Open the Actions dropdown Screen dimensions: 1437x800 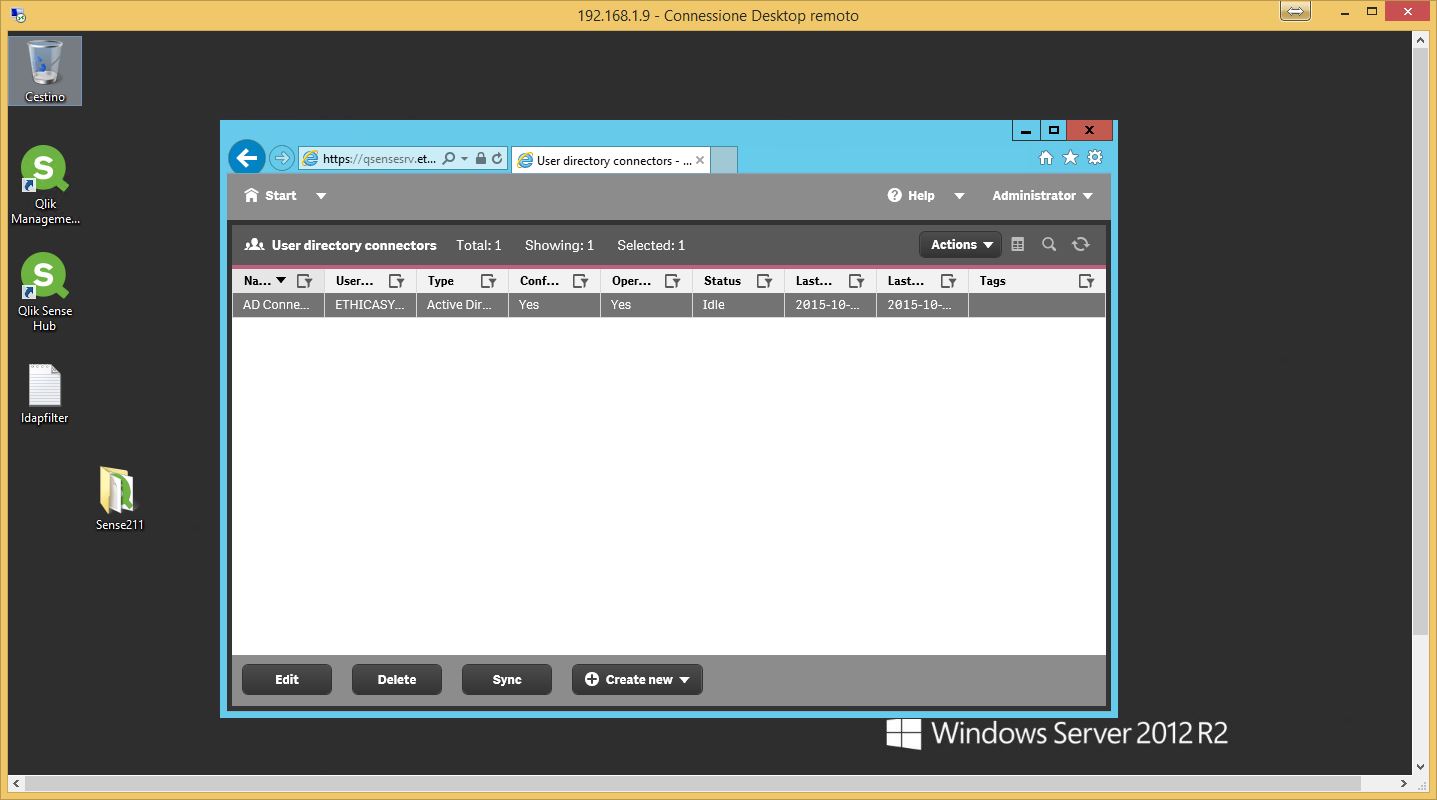960,245
